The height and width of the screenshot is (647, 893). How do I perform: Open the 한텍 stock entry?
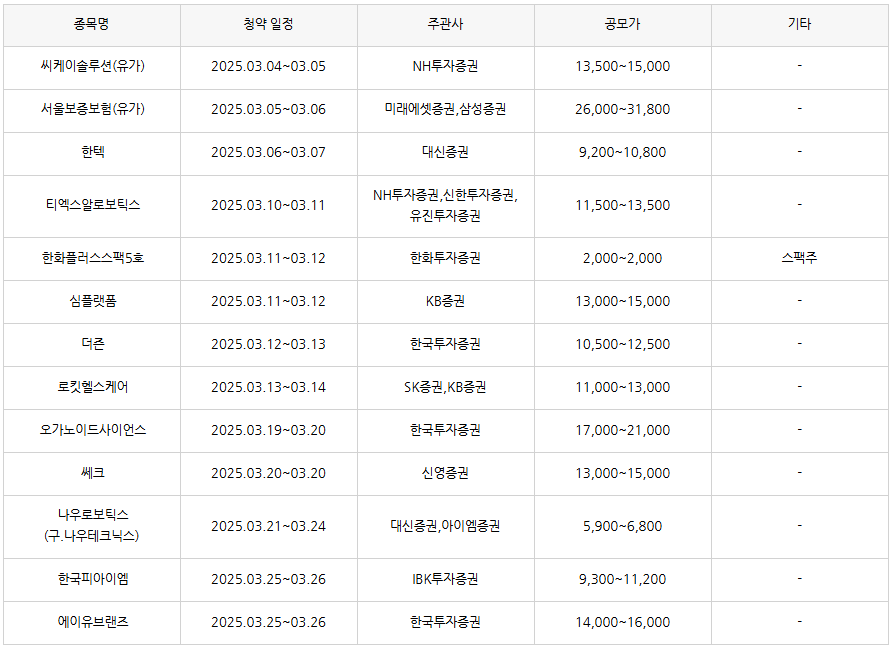[92, 152]
